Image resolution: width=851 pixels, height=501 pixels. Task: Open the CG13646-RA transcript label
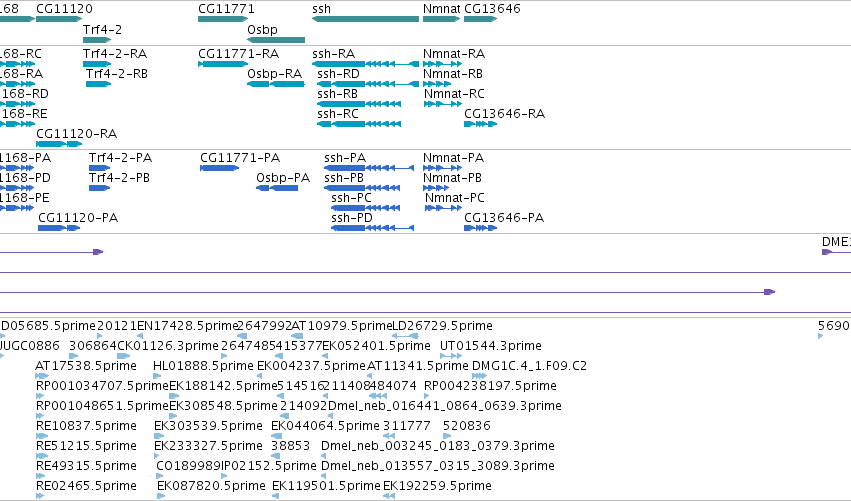tap(505, 114)
